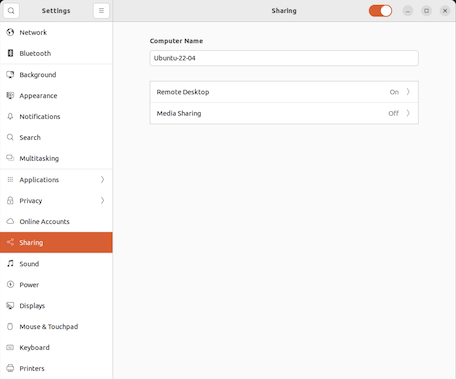This screenshot has width=456, height=379.
Task: Click the Online Accounts cloud icon
Action: click(x=10, y=221)
